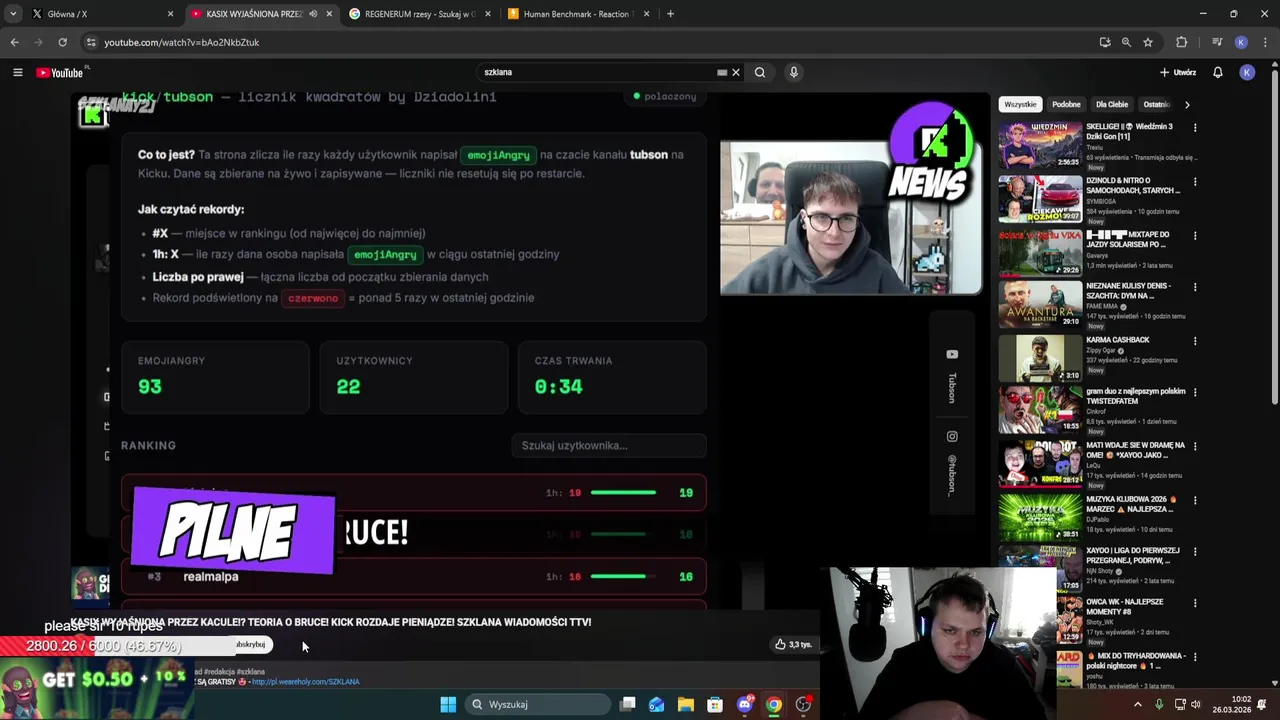
Task: Open KARMA CASHBACK video thumbnail
Action: click(x=1040, y=358)
